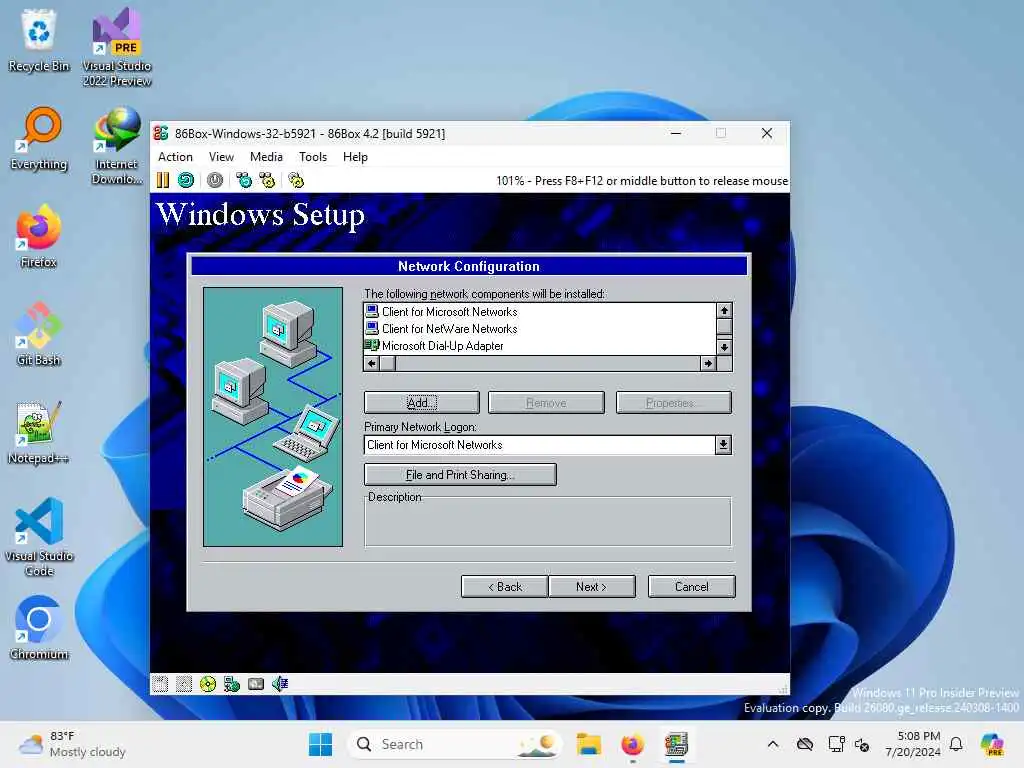Launch Firefox from desktop

click(39, 236)
